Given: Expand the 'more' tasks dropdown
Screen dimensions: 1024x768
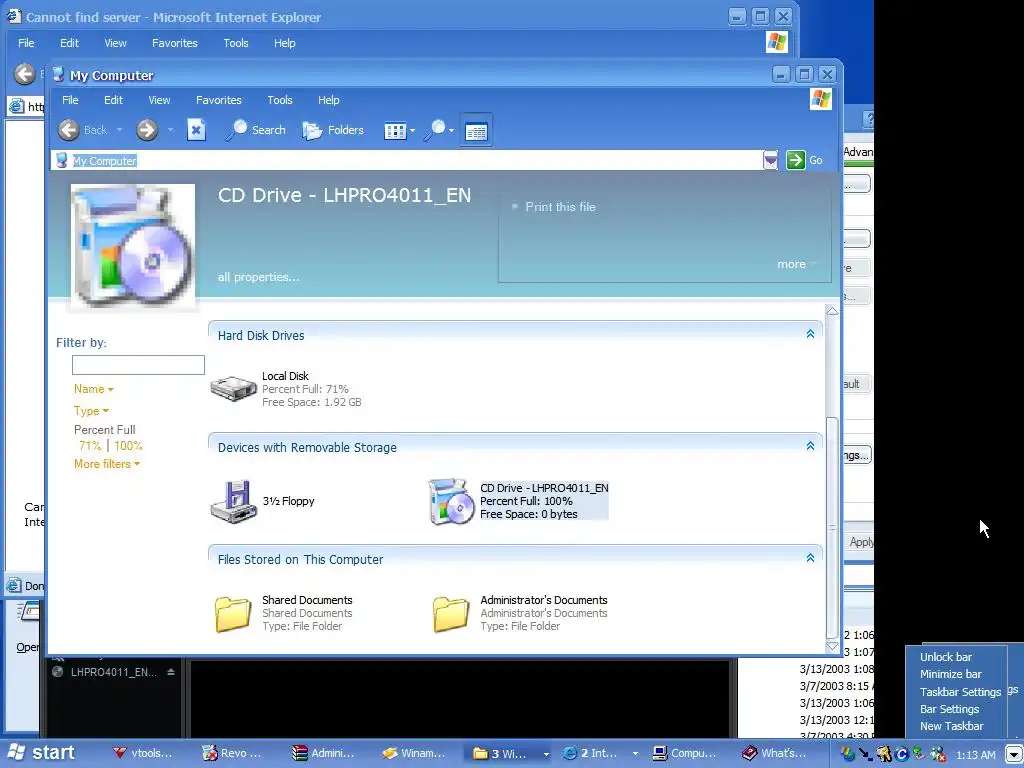Looking at the screenshot, I should (796, 264).
